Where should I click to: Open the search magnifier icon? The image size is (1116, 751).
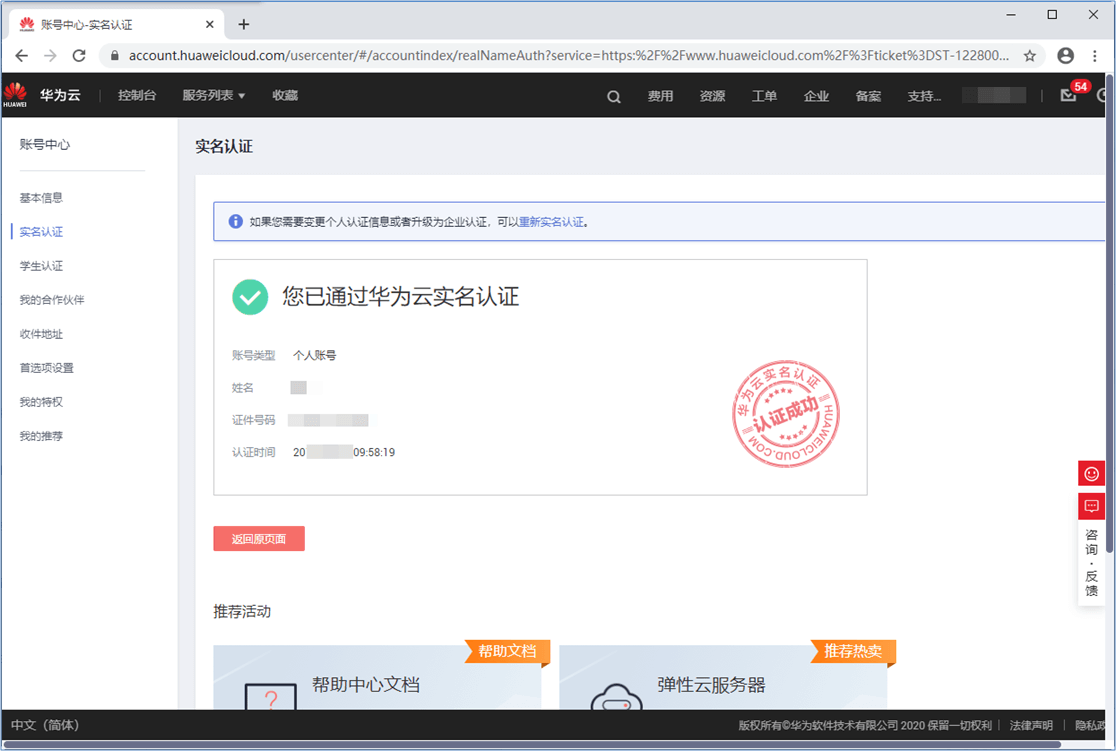pyautogui.click(x=614, y=96)
